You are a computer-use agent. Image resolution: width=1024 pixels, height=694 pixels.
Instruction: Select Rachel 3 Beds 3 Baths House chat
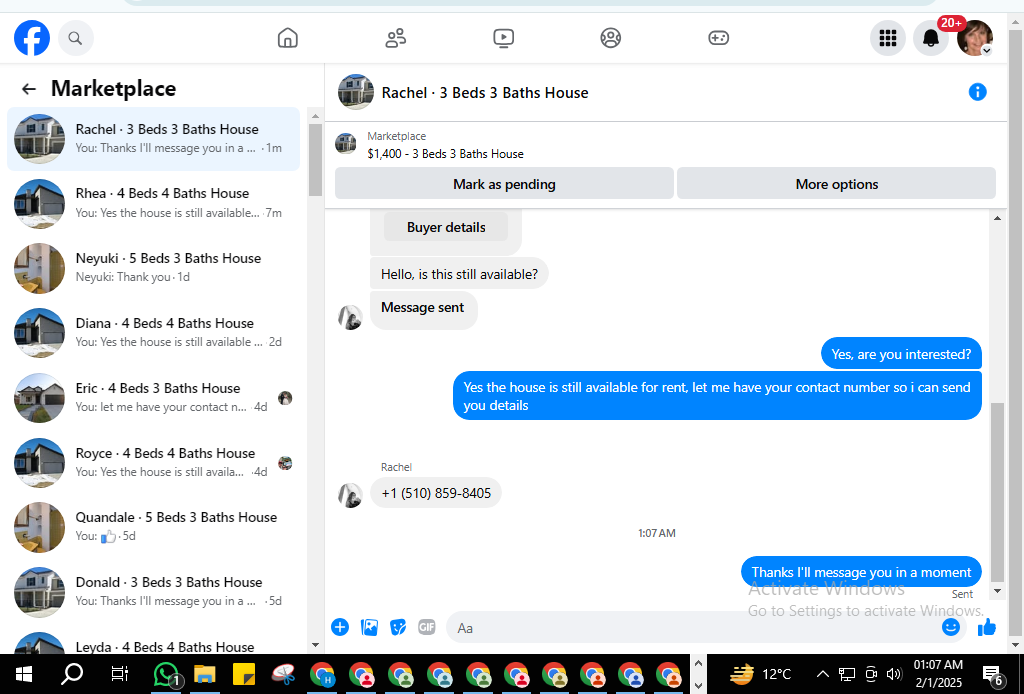click(x=153, y=138)
